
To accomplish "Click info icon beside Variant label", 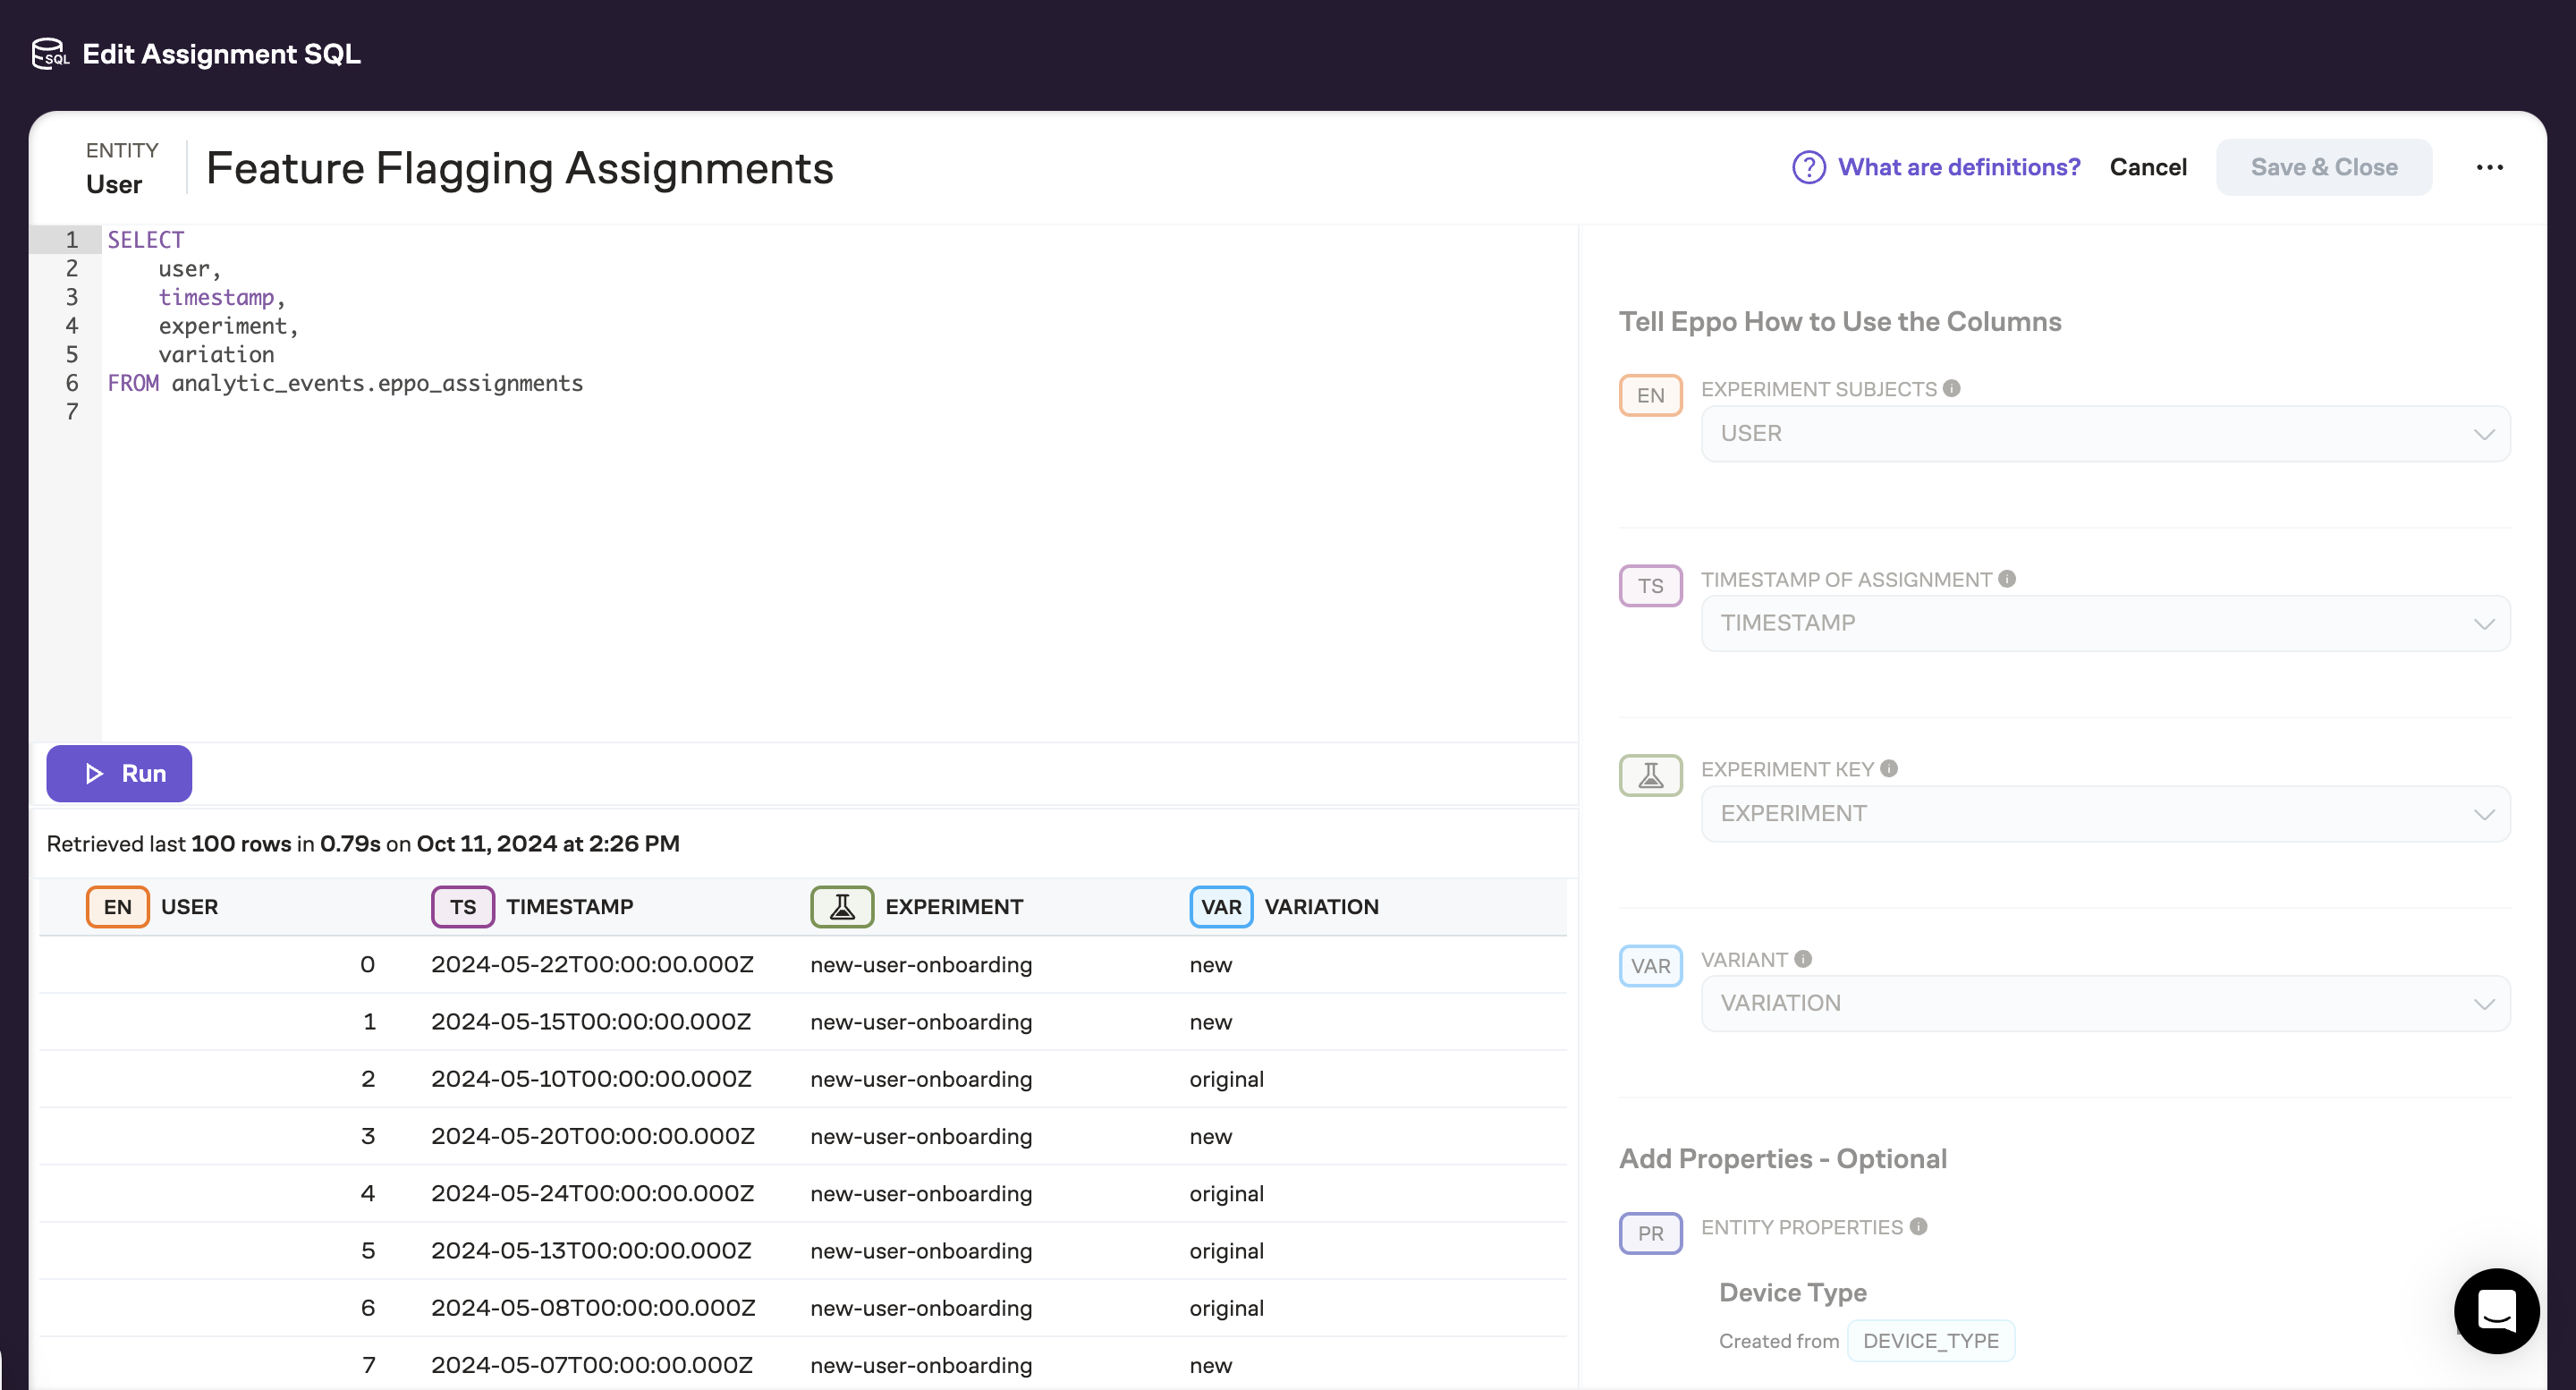I will click(1803, 959).
